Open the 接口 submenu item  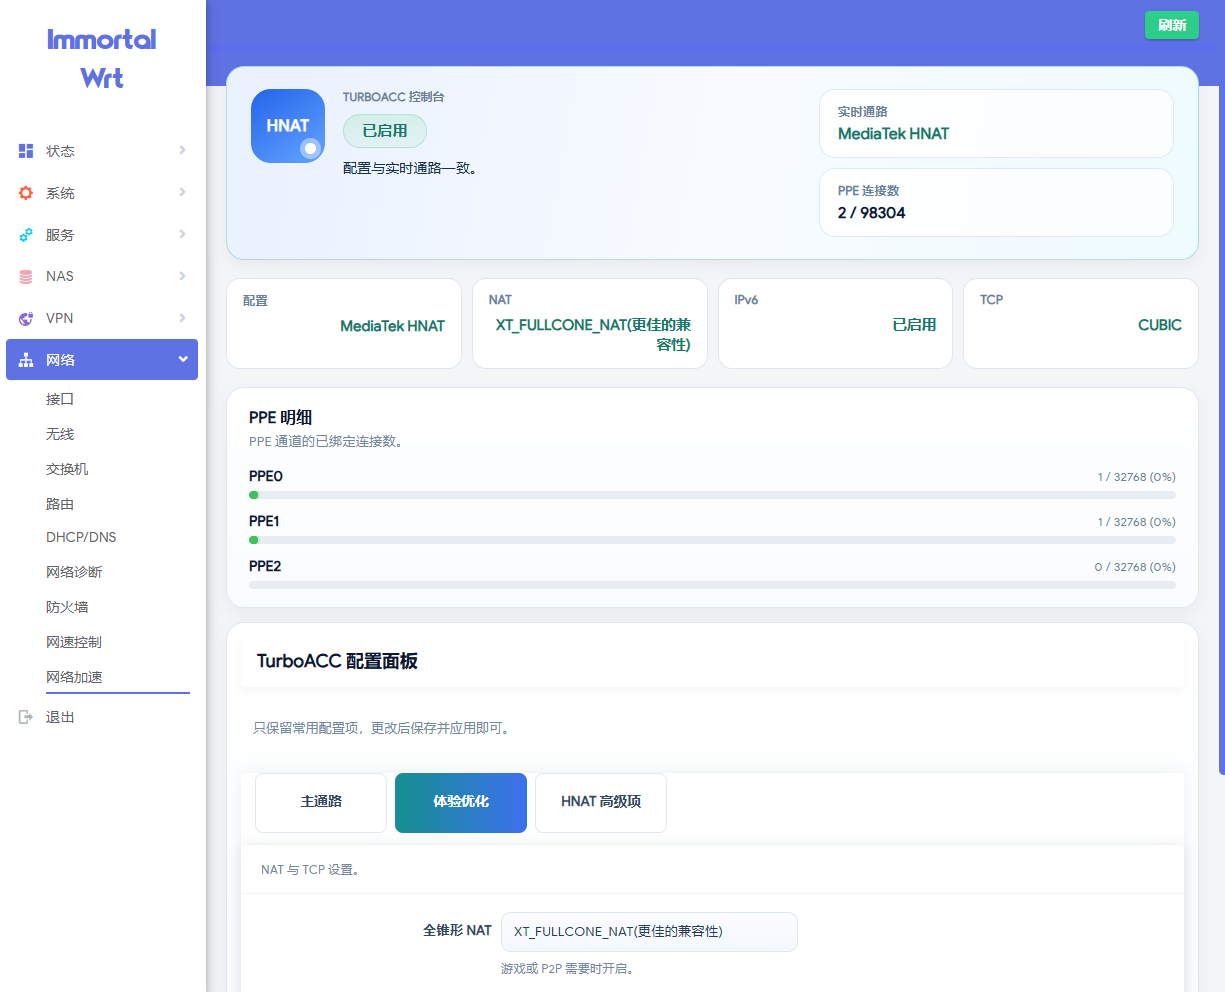point(60,399)
